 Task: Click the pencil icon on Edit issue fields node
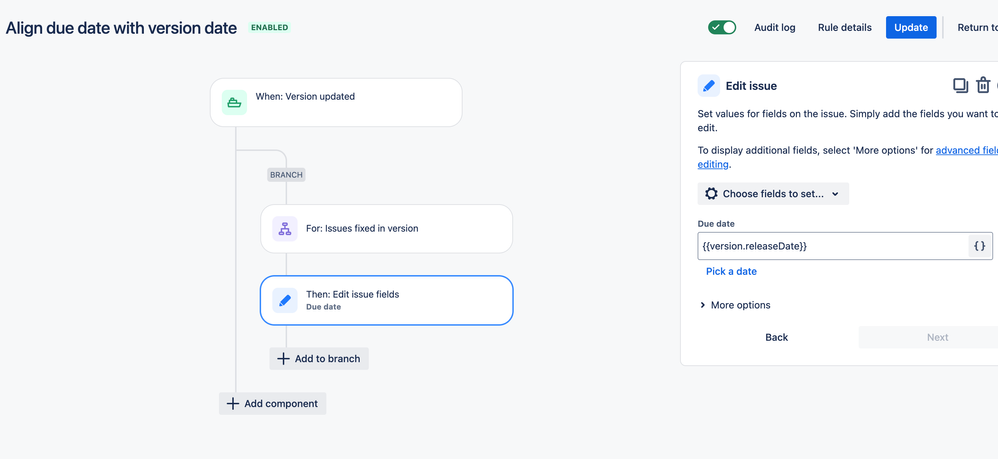click(x=285, y=300)
